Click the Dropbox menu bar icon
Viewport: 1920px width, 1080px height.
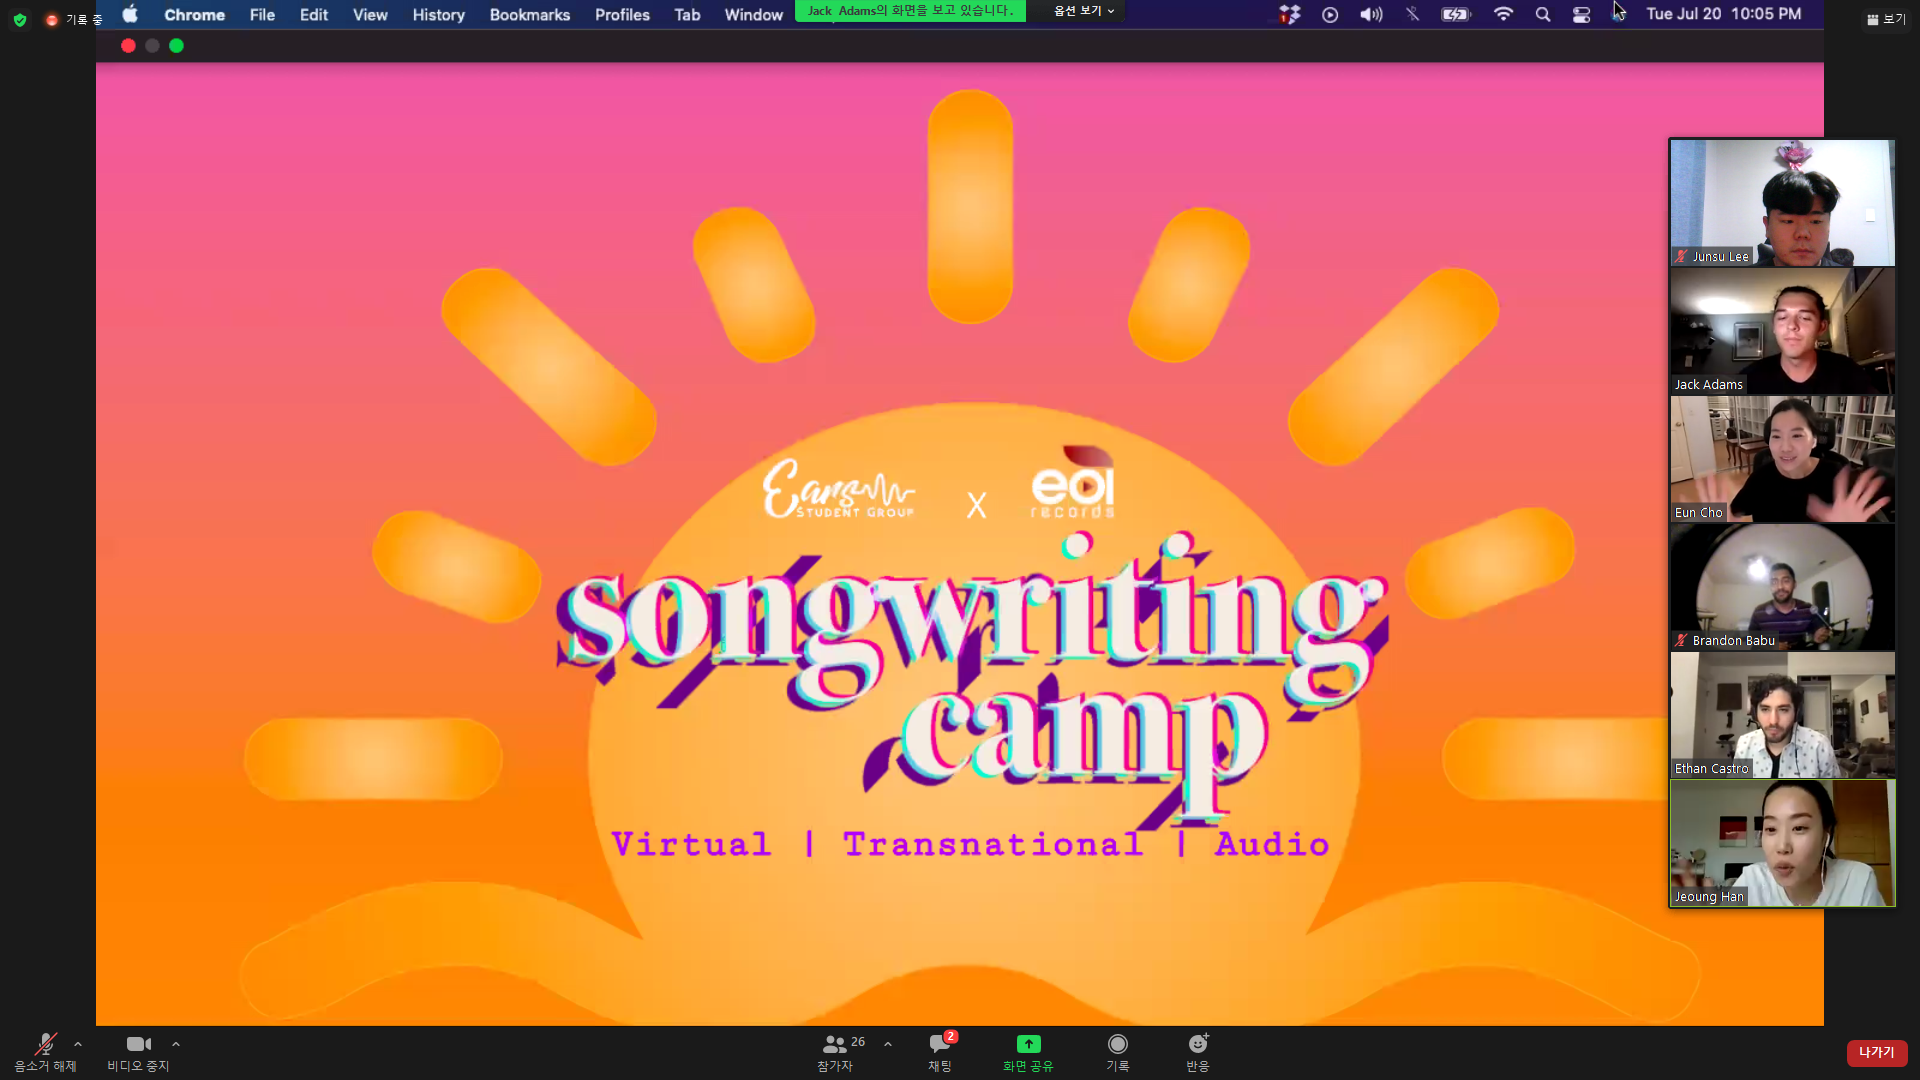pos(1289,14)
